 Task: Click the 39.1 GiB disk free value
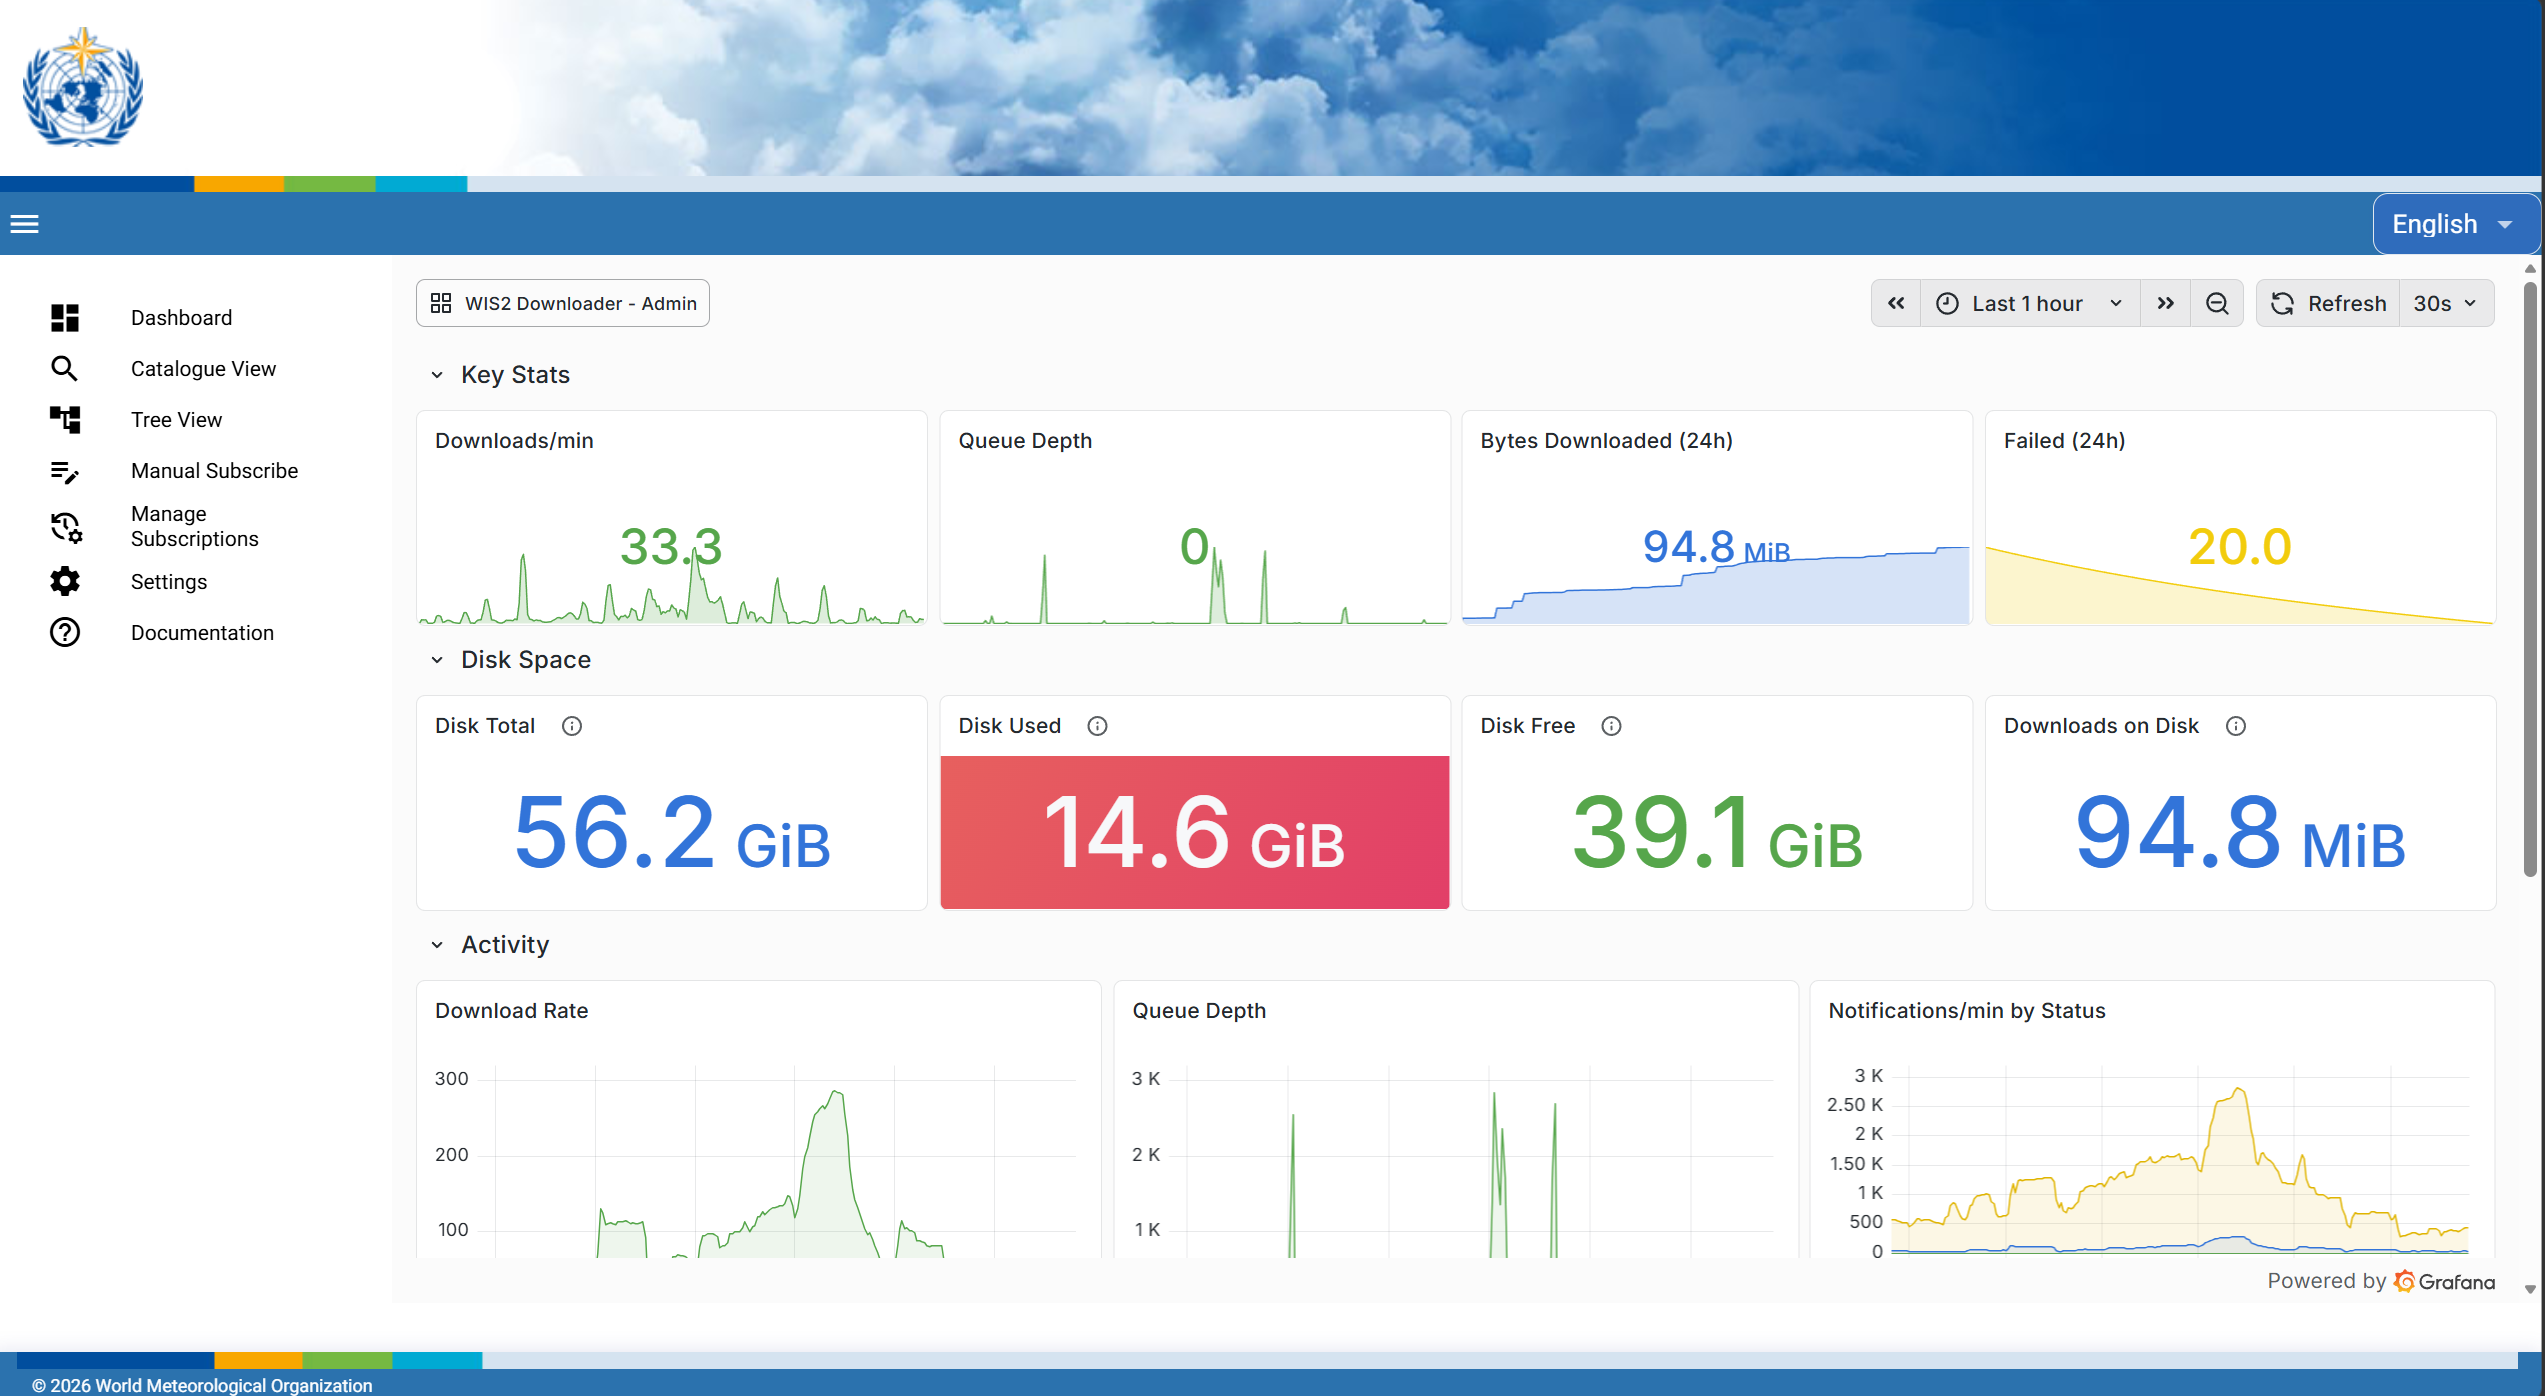pos(1717,832)
